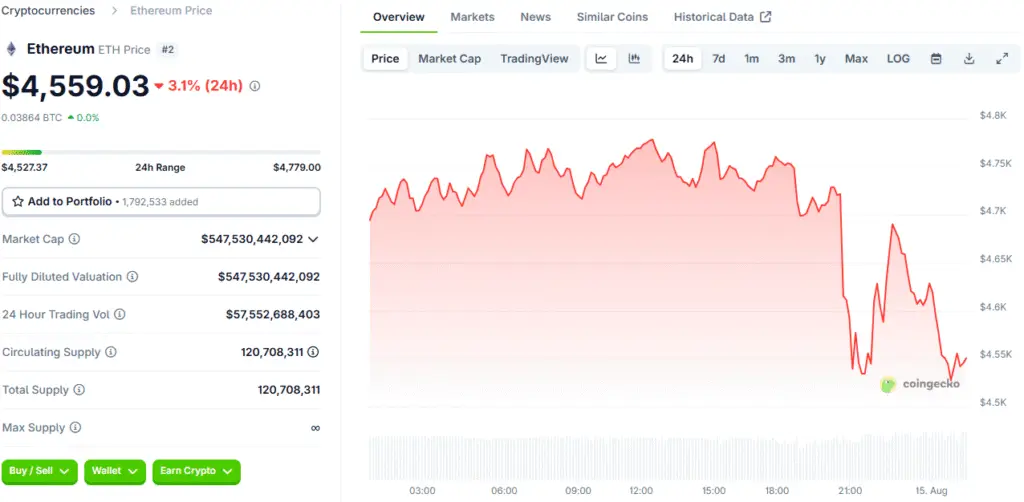Click the Max Supply info icon
This screenshot has height=502, width=1024.
coord(75,428)
